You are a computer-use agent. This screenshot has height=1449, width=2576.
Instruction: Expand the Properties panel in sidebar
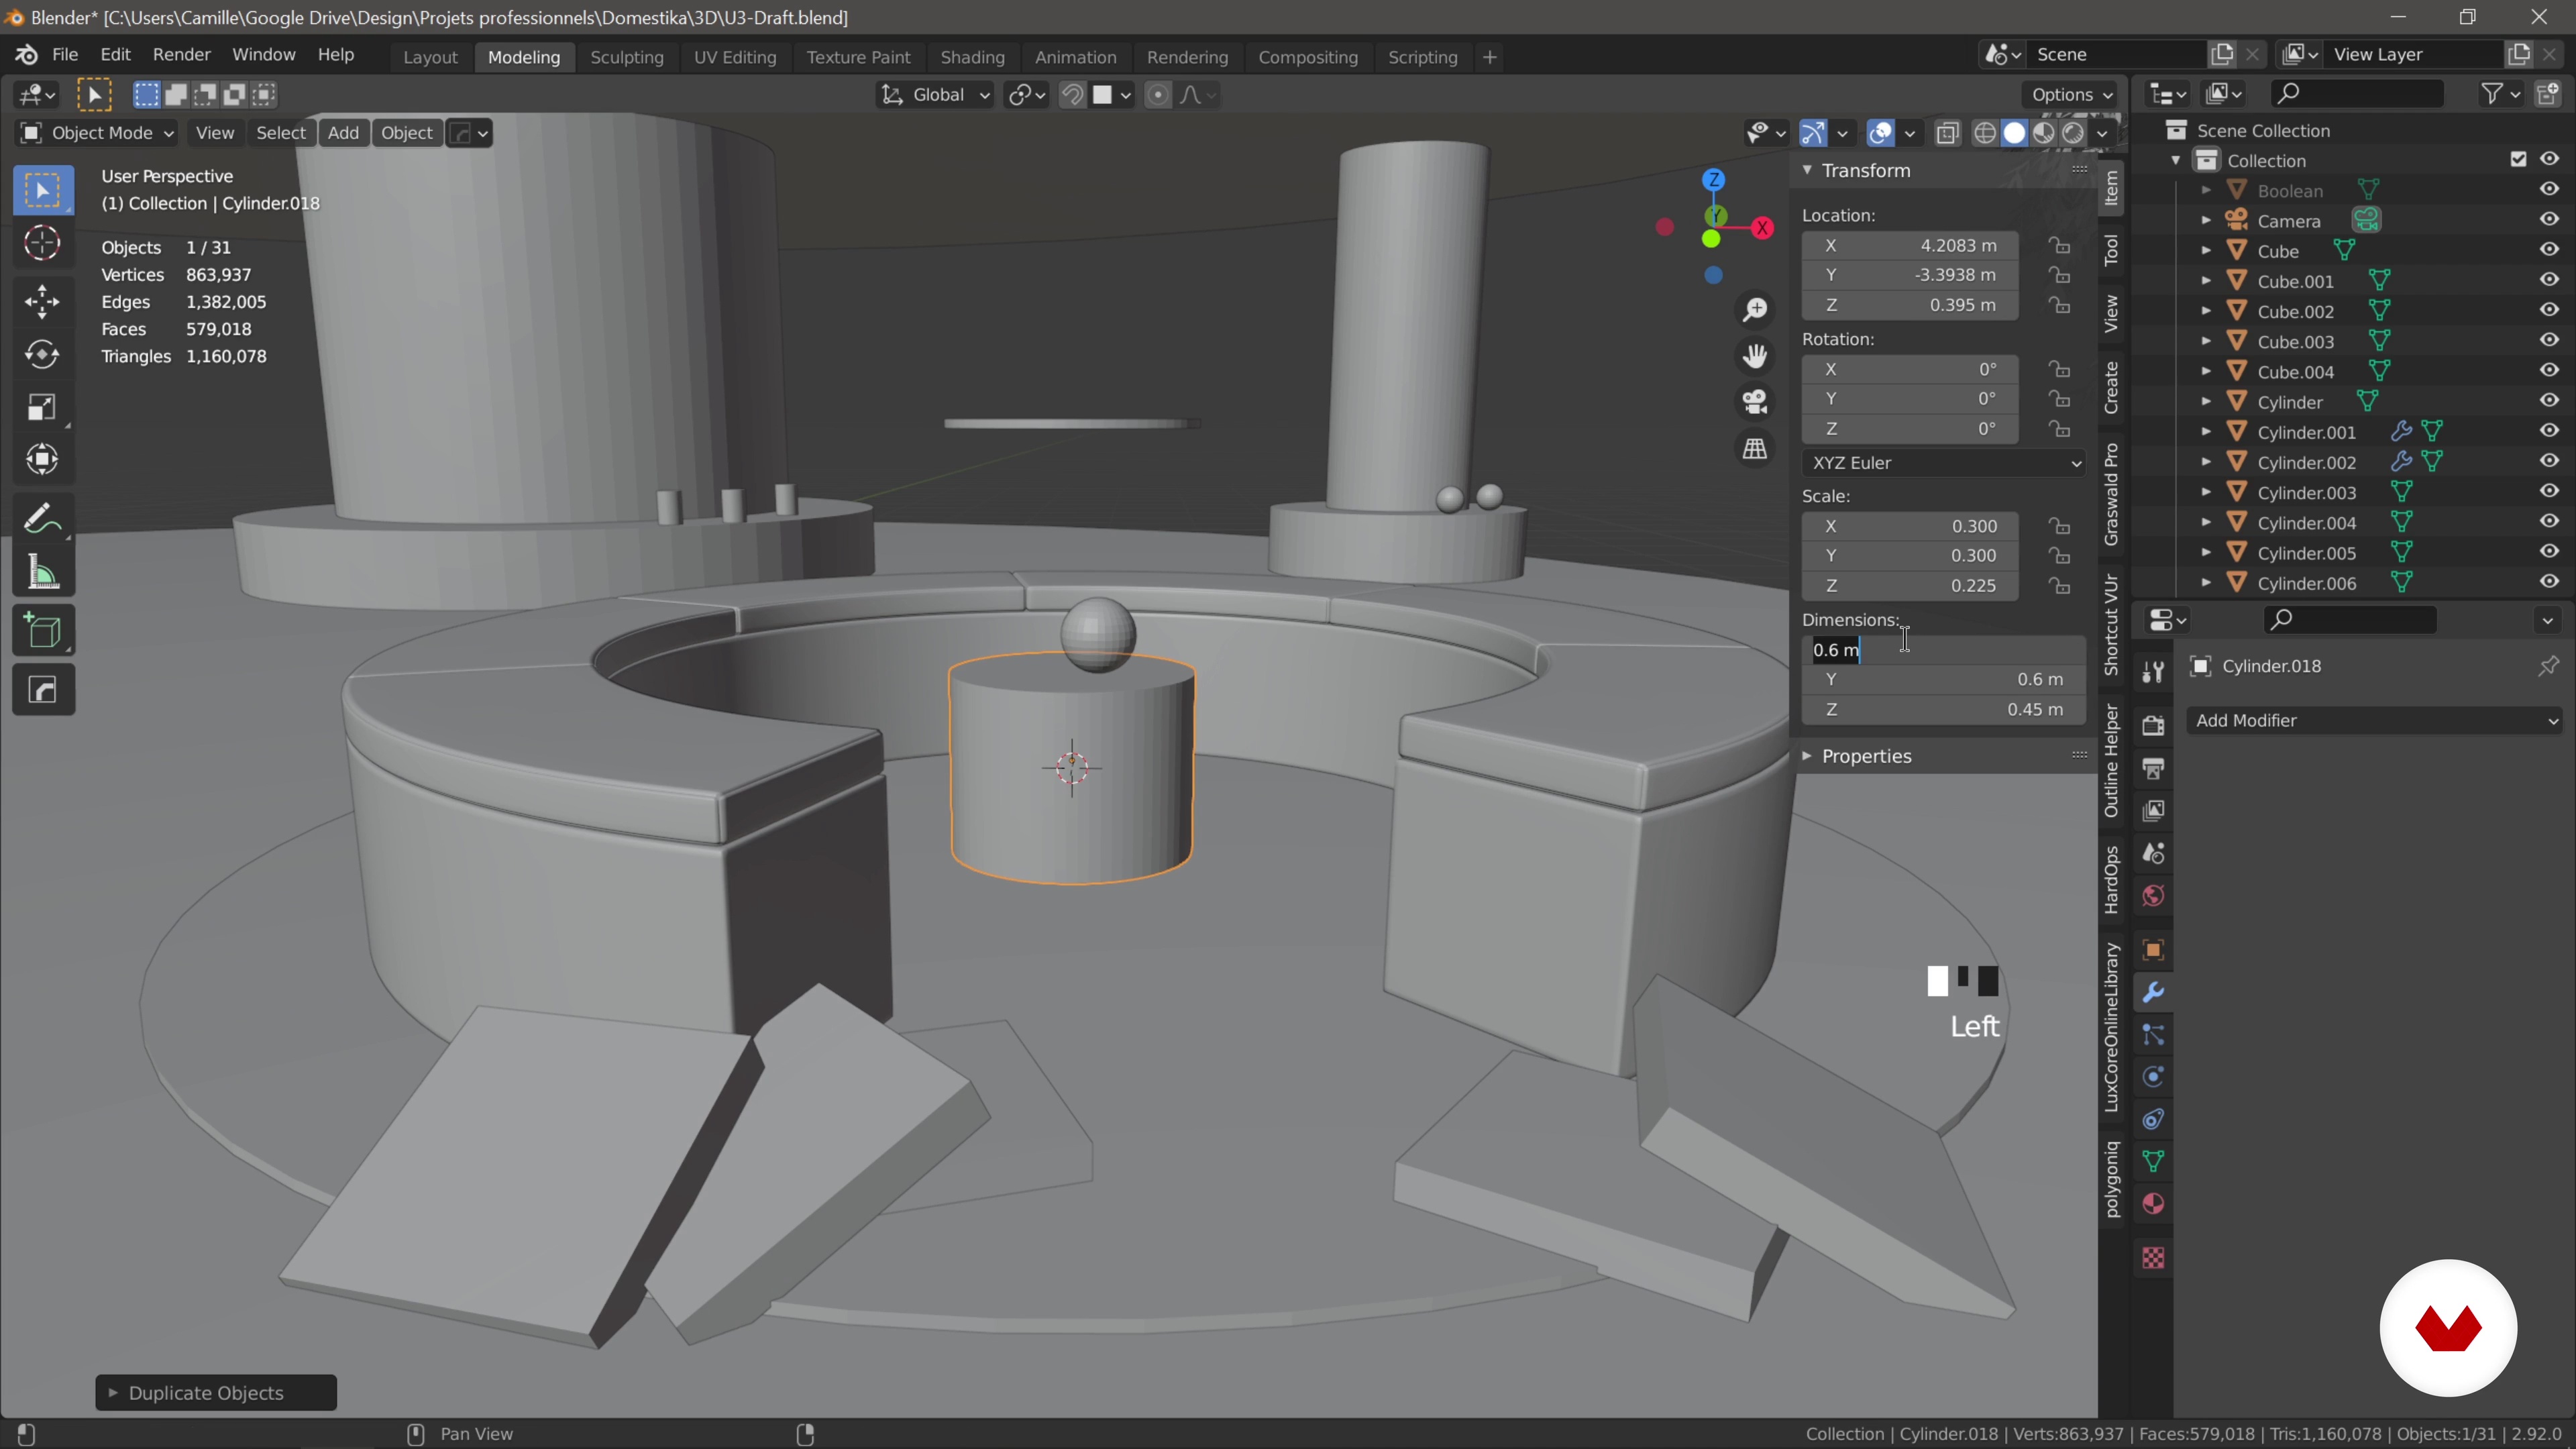pos(1866,756)
